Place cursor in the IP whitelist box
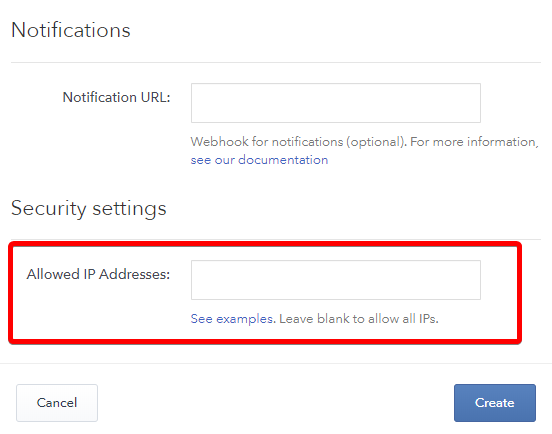 (x=336, y=280)
